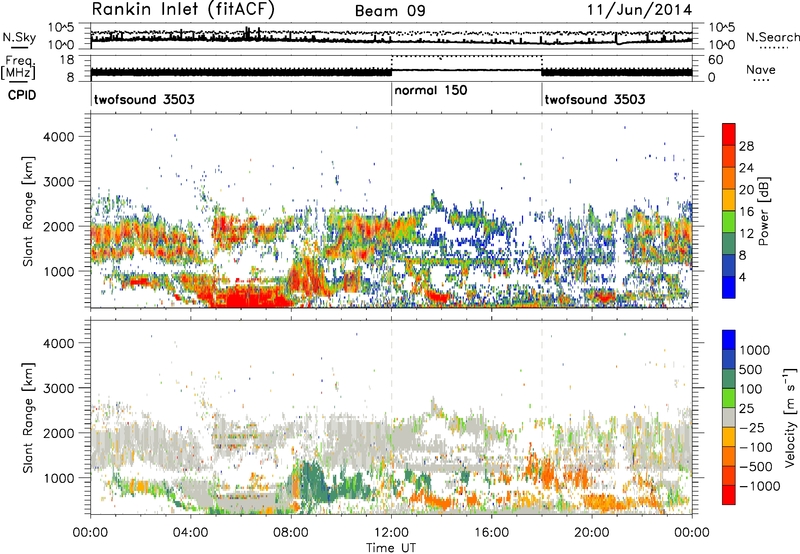Click the '18' frequency axis tick
The width and height of the screenshot is (800, 554).
[67, 60]
